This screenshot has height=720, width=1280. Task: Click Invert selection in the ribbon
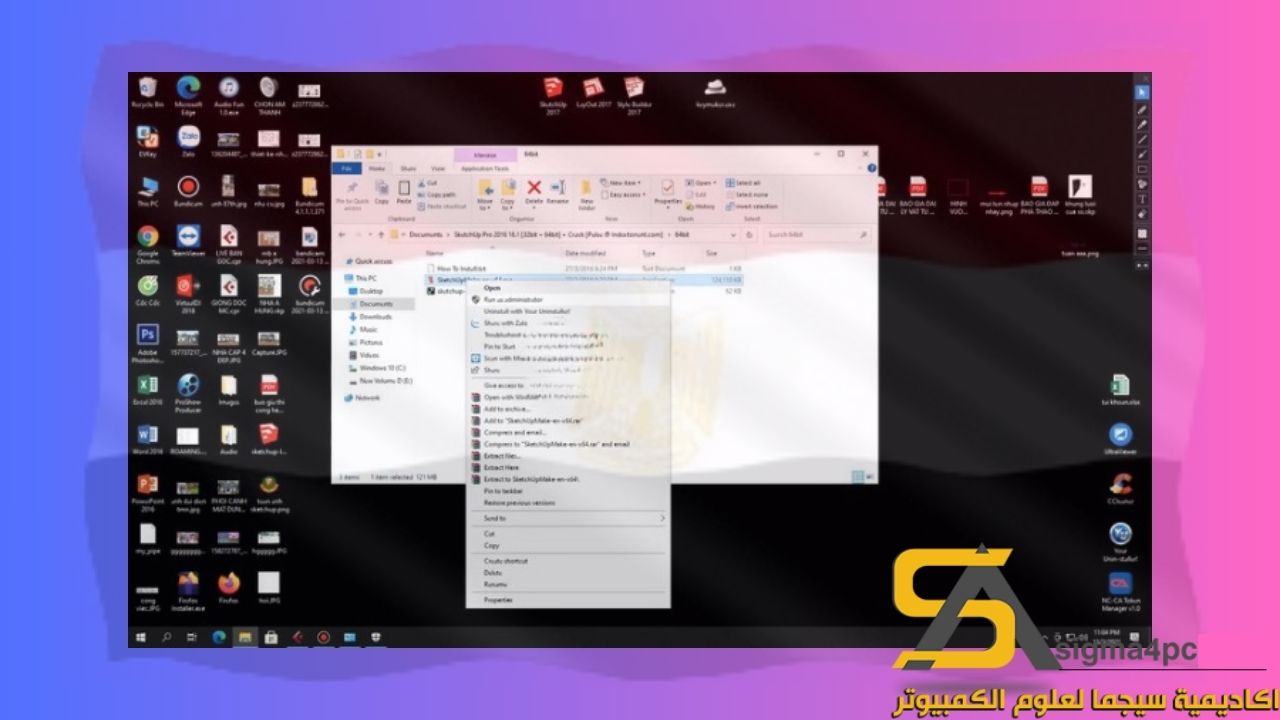[x=751, y=206]
